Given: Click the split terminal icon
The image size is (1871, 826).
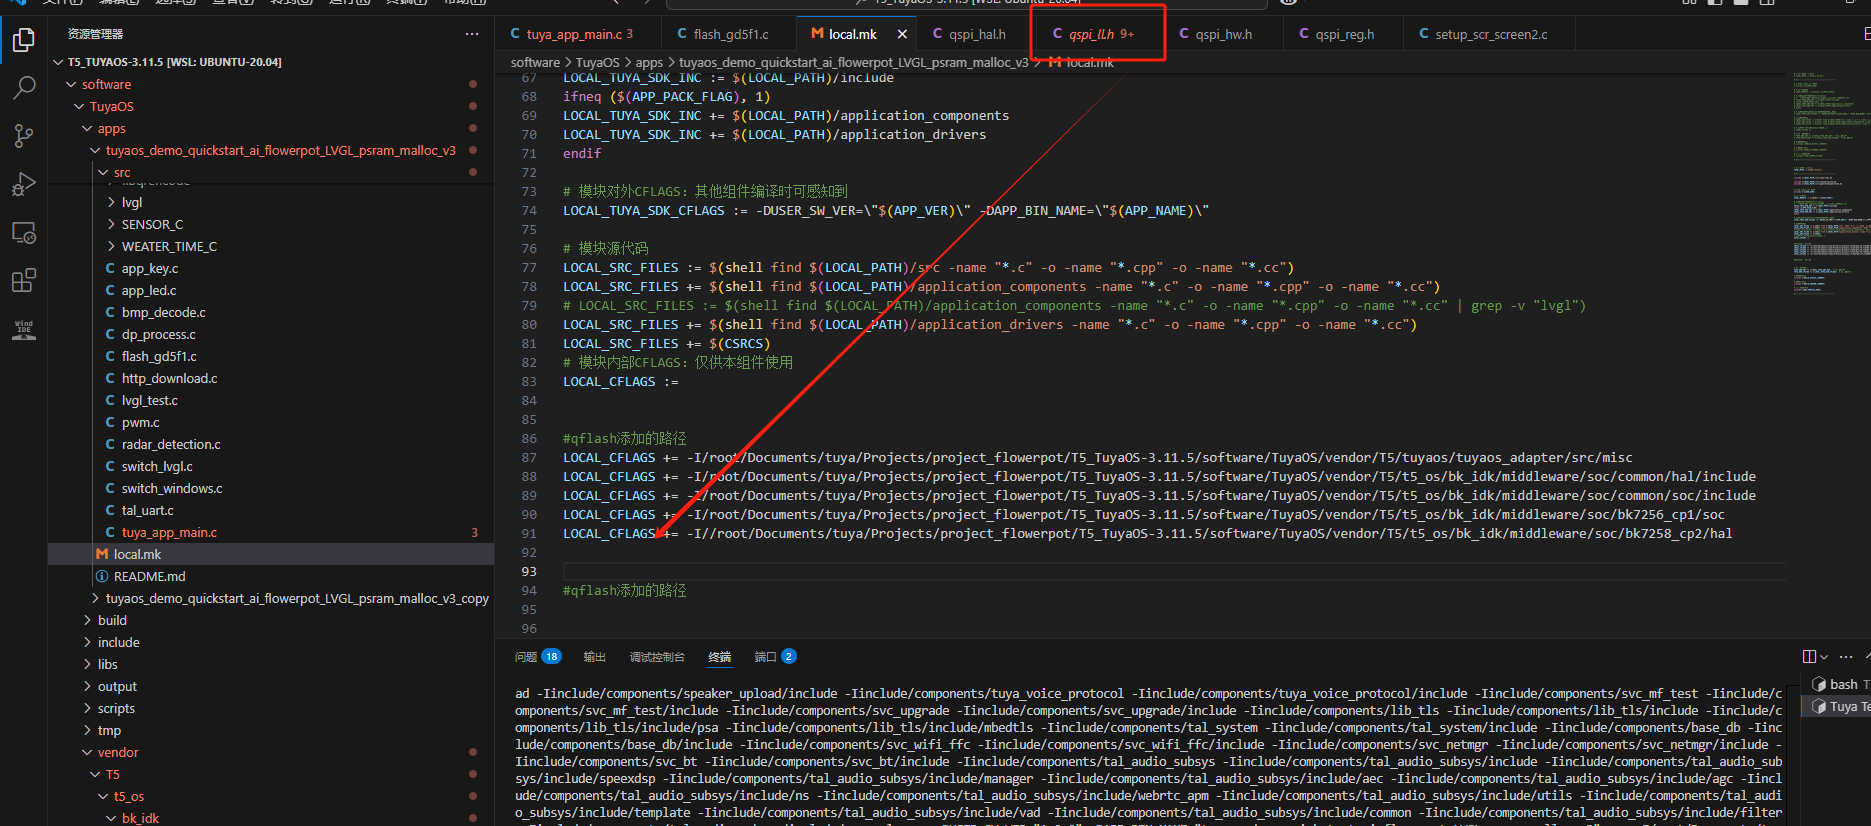Looking at the screenshot, I should tap(1810, 657).
